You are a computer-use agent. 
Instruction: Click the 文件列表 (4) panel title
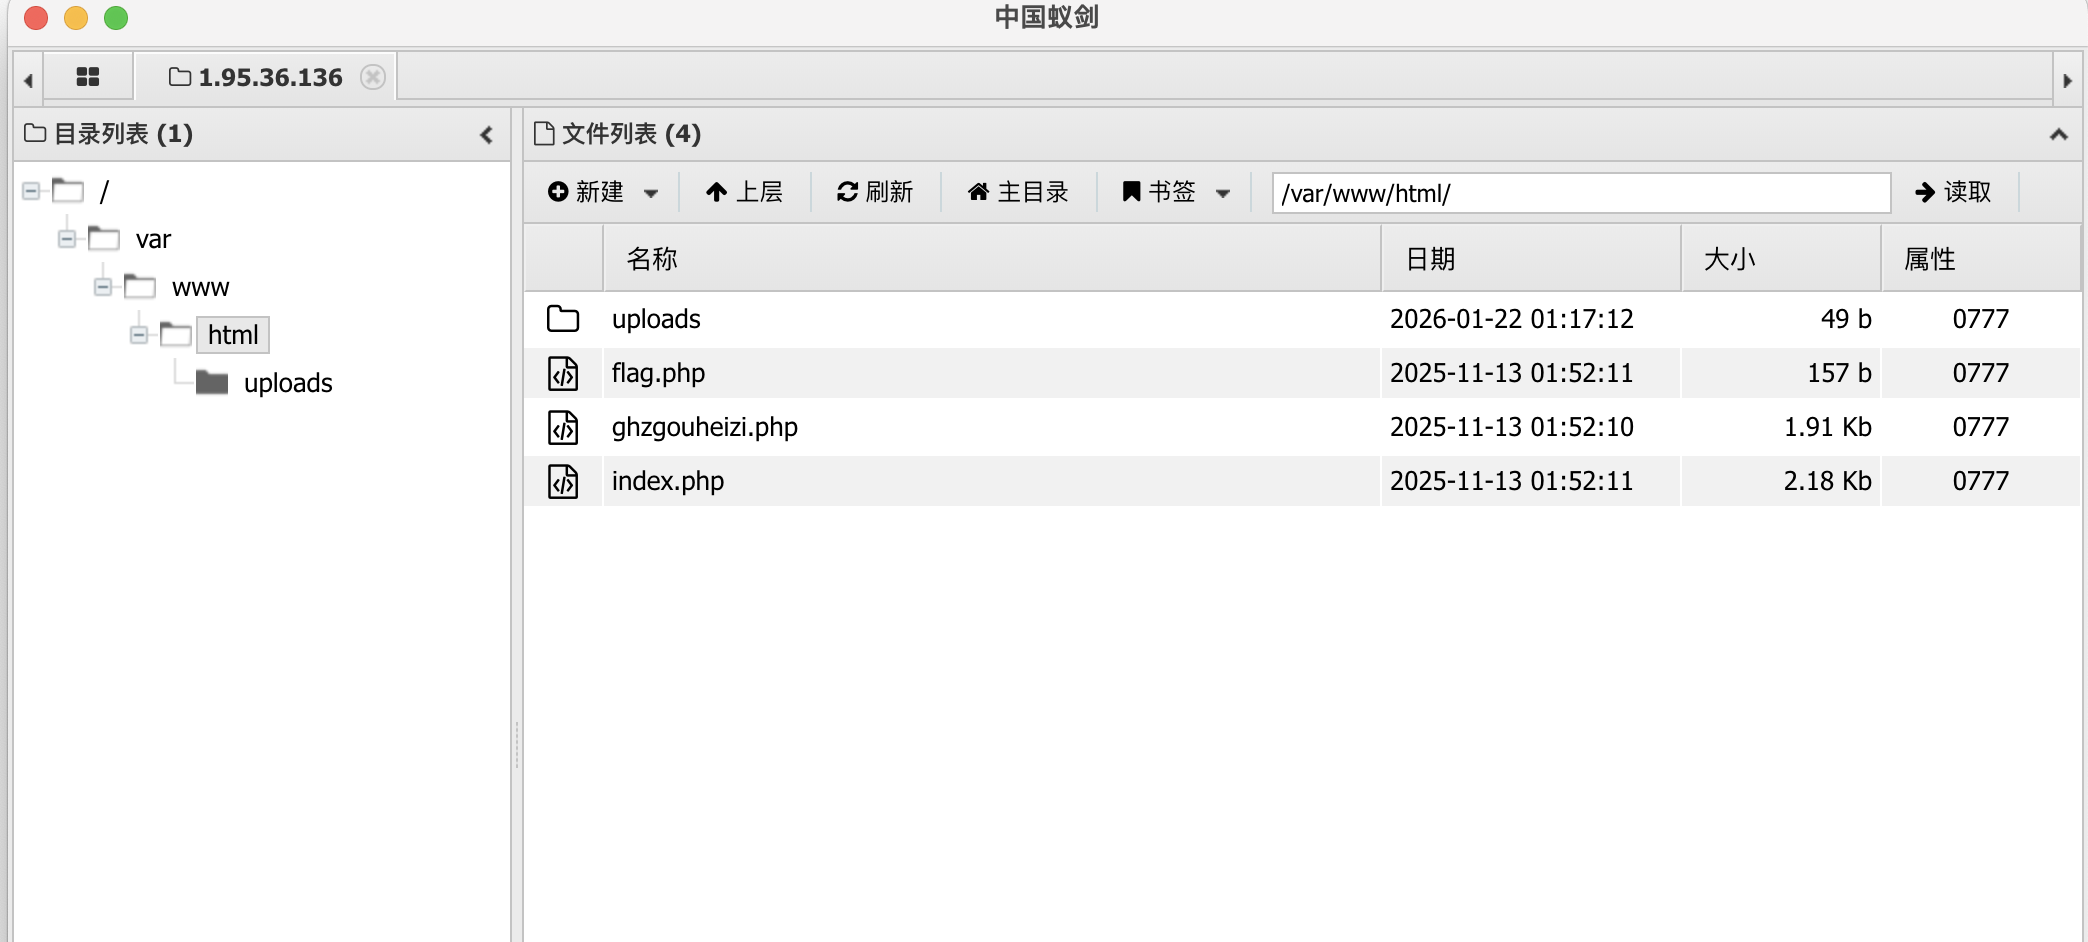point(631,134)
